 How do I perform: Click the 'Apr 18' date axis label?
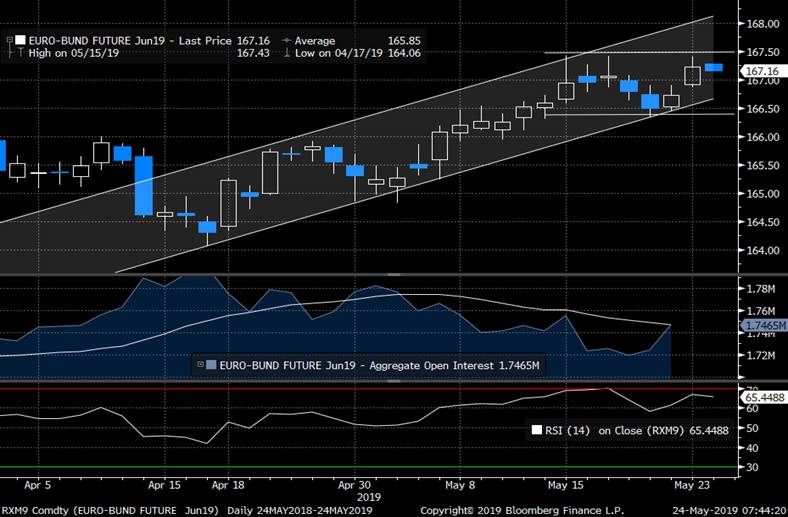pyautogui.click(x=228, y=486)
